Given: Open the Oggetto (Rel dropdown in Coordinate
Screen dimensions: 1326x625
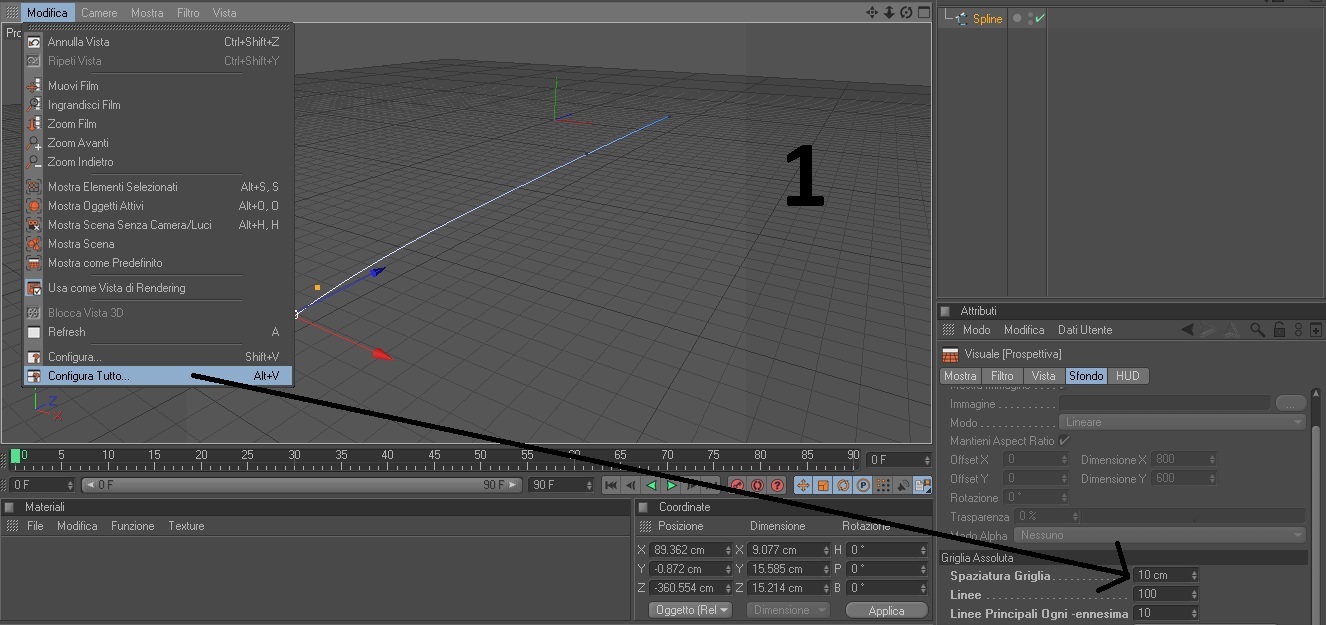Looking at the screenshot, I should [690, 610].
